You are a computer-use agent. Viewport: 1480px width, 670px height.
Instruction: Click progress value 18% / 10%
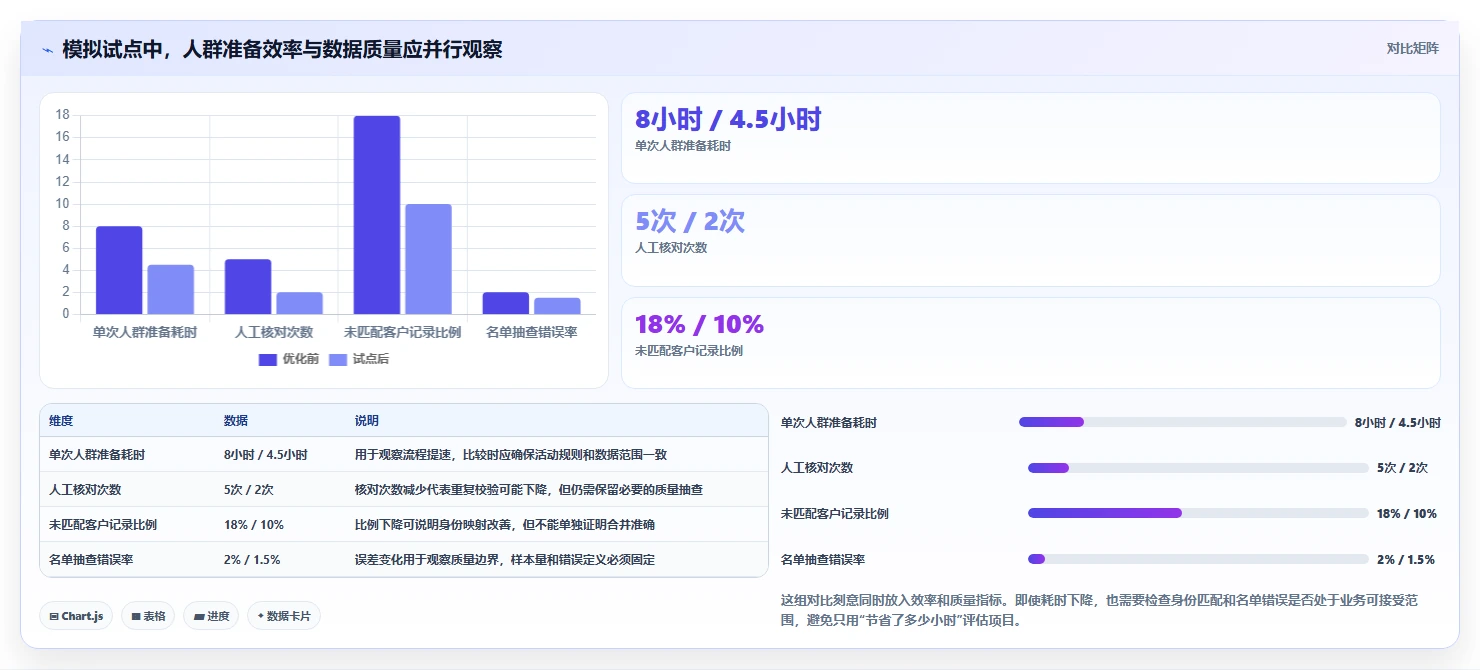1407,514
